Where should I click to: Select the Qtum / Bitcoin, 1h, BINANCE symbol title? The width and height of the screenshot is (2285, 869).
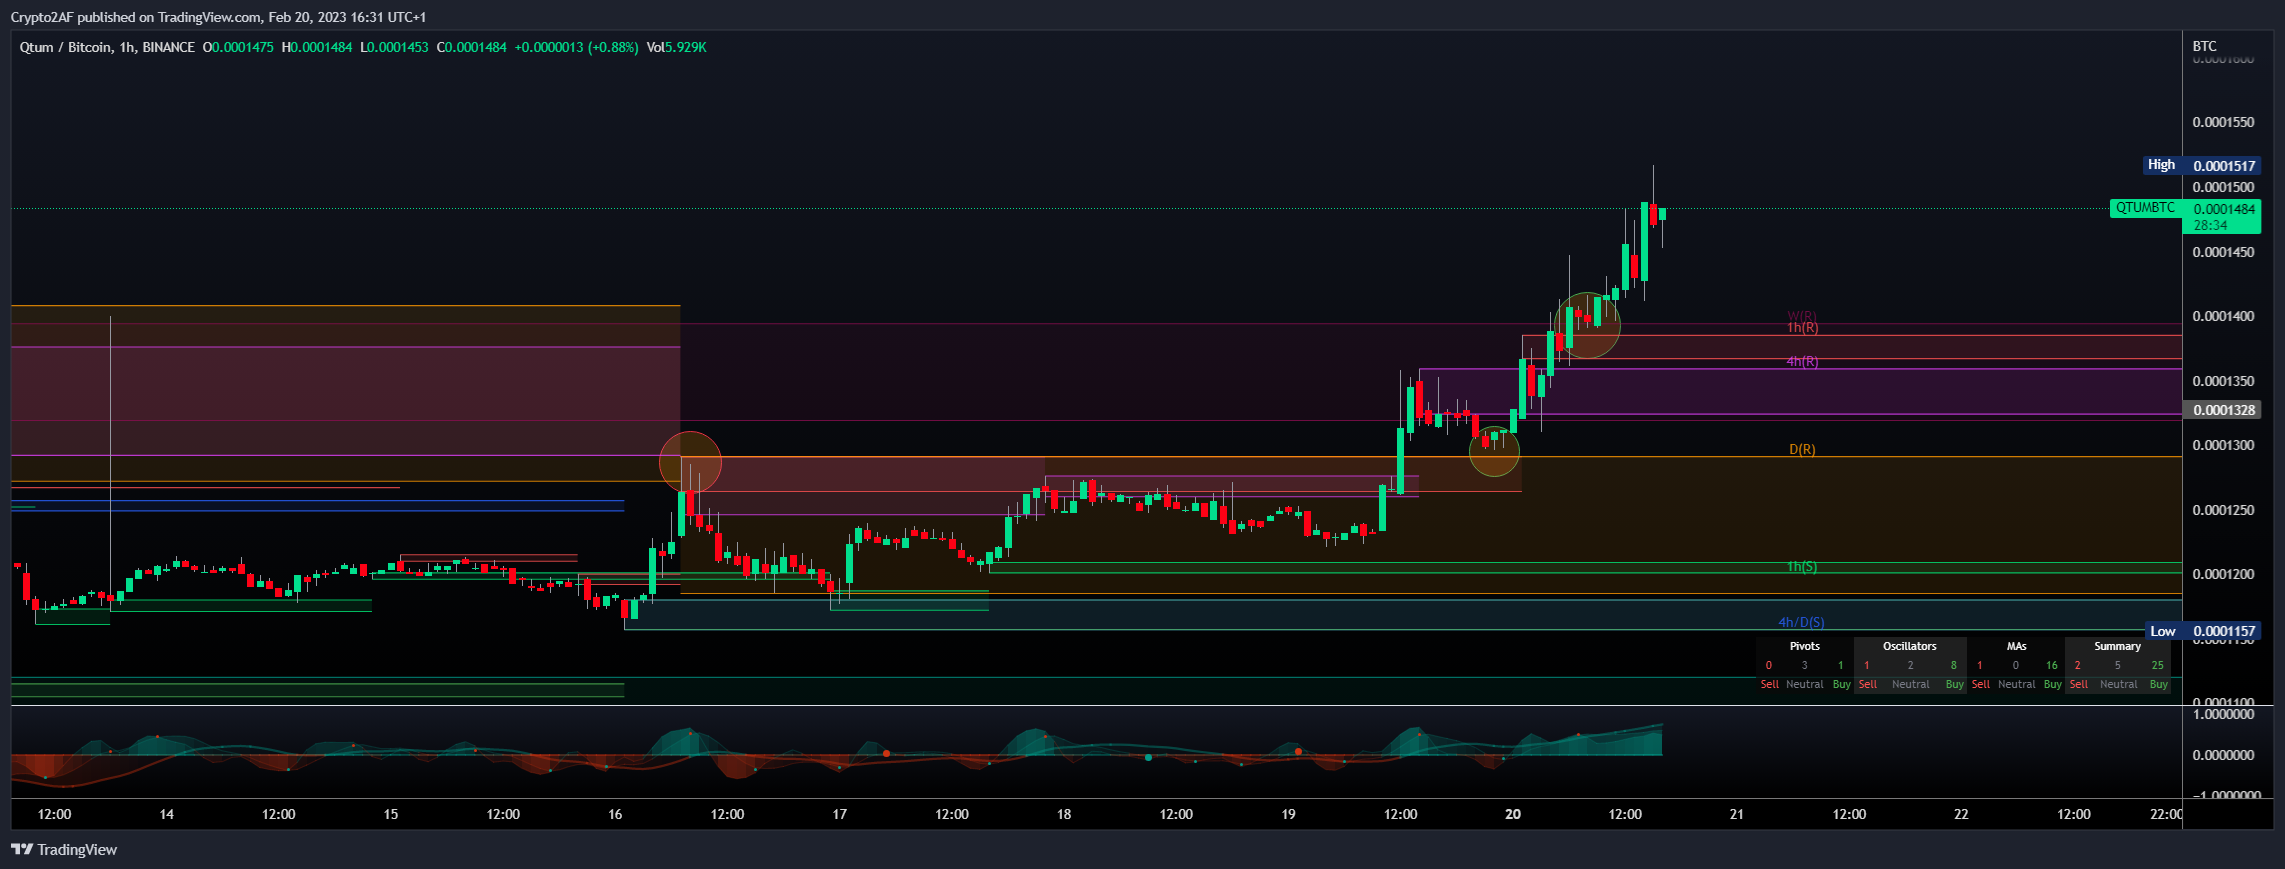tap(107, 47)
